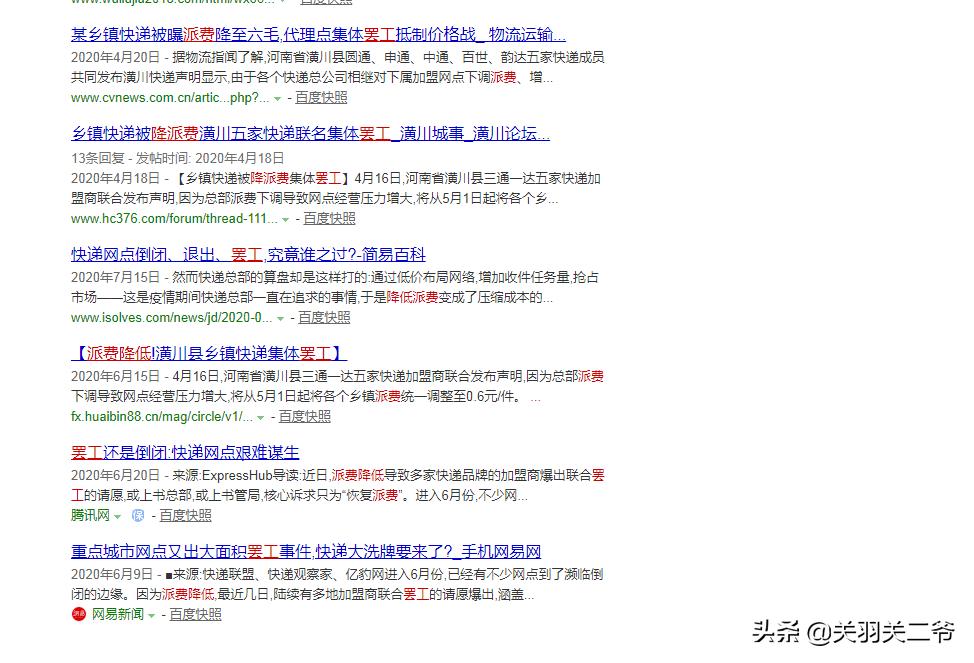The image size is (974, 663).
Task: Click the red 网易新闻 logo icon
Action: 78,614
